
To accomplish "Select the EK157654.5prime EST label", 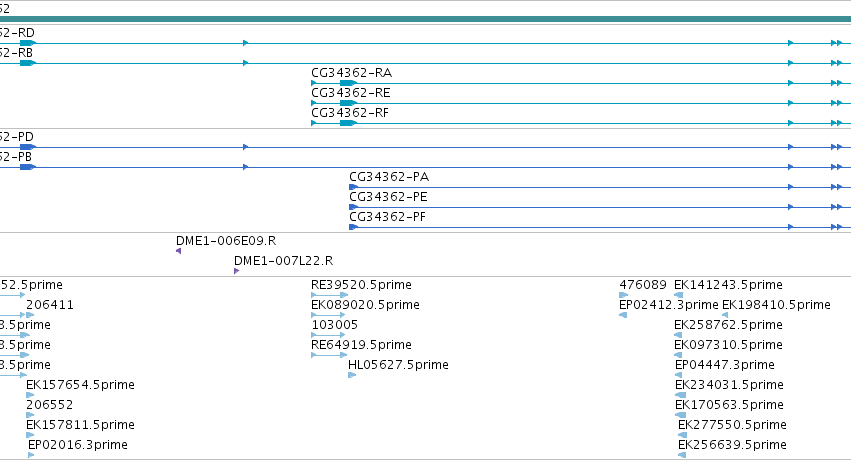I will point(80,385).
